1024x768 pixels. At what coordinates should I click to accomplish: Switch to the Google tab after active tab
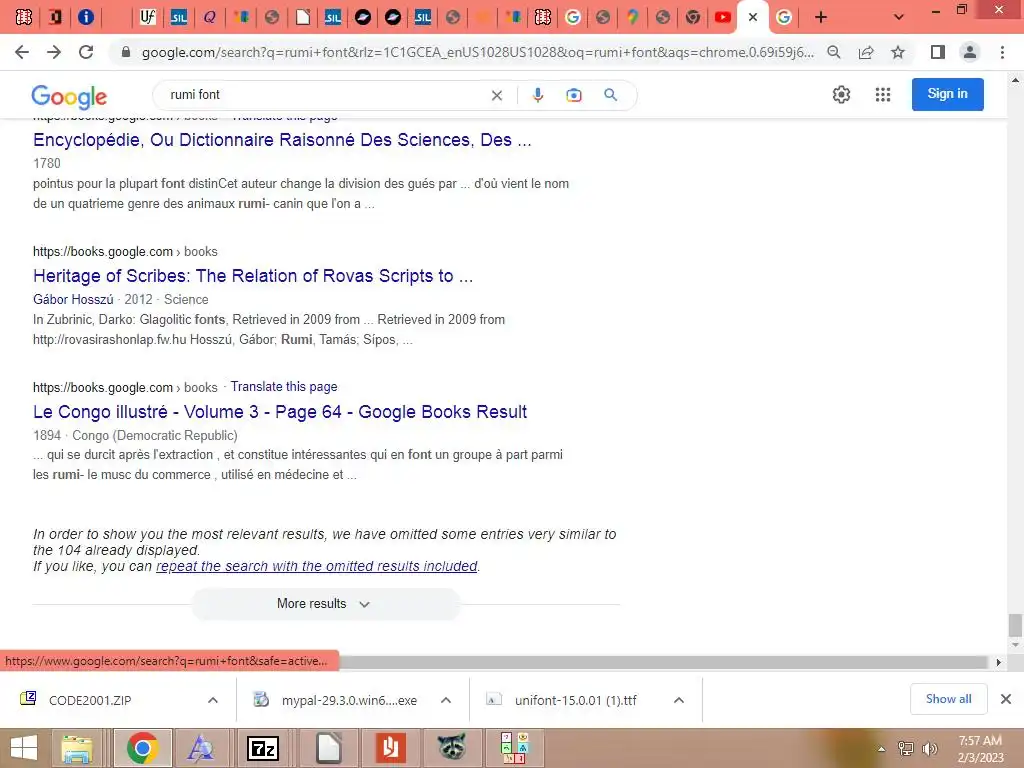tap(784, 18)
